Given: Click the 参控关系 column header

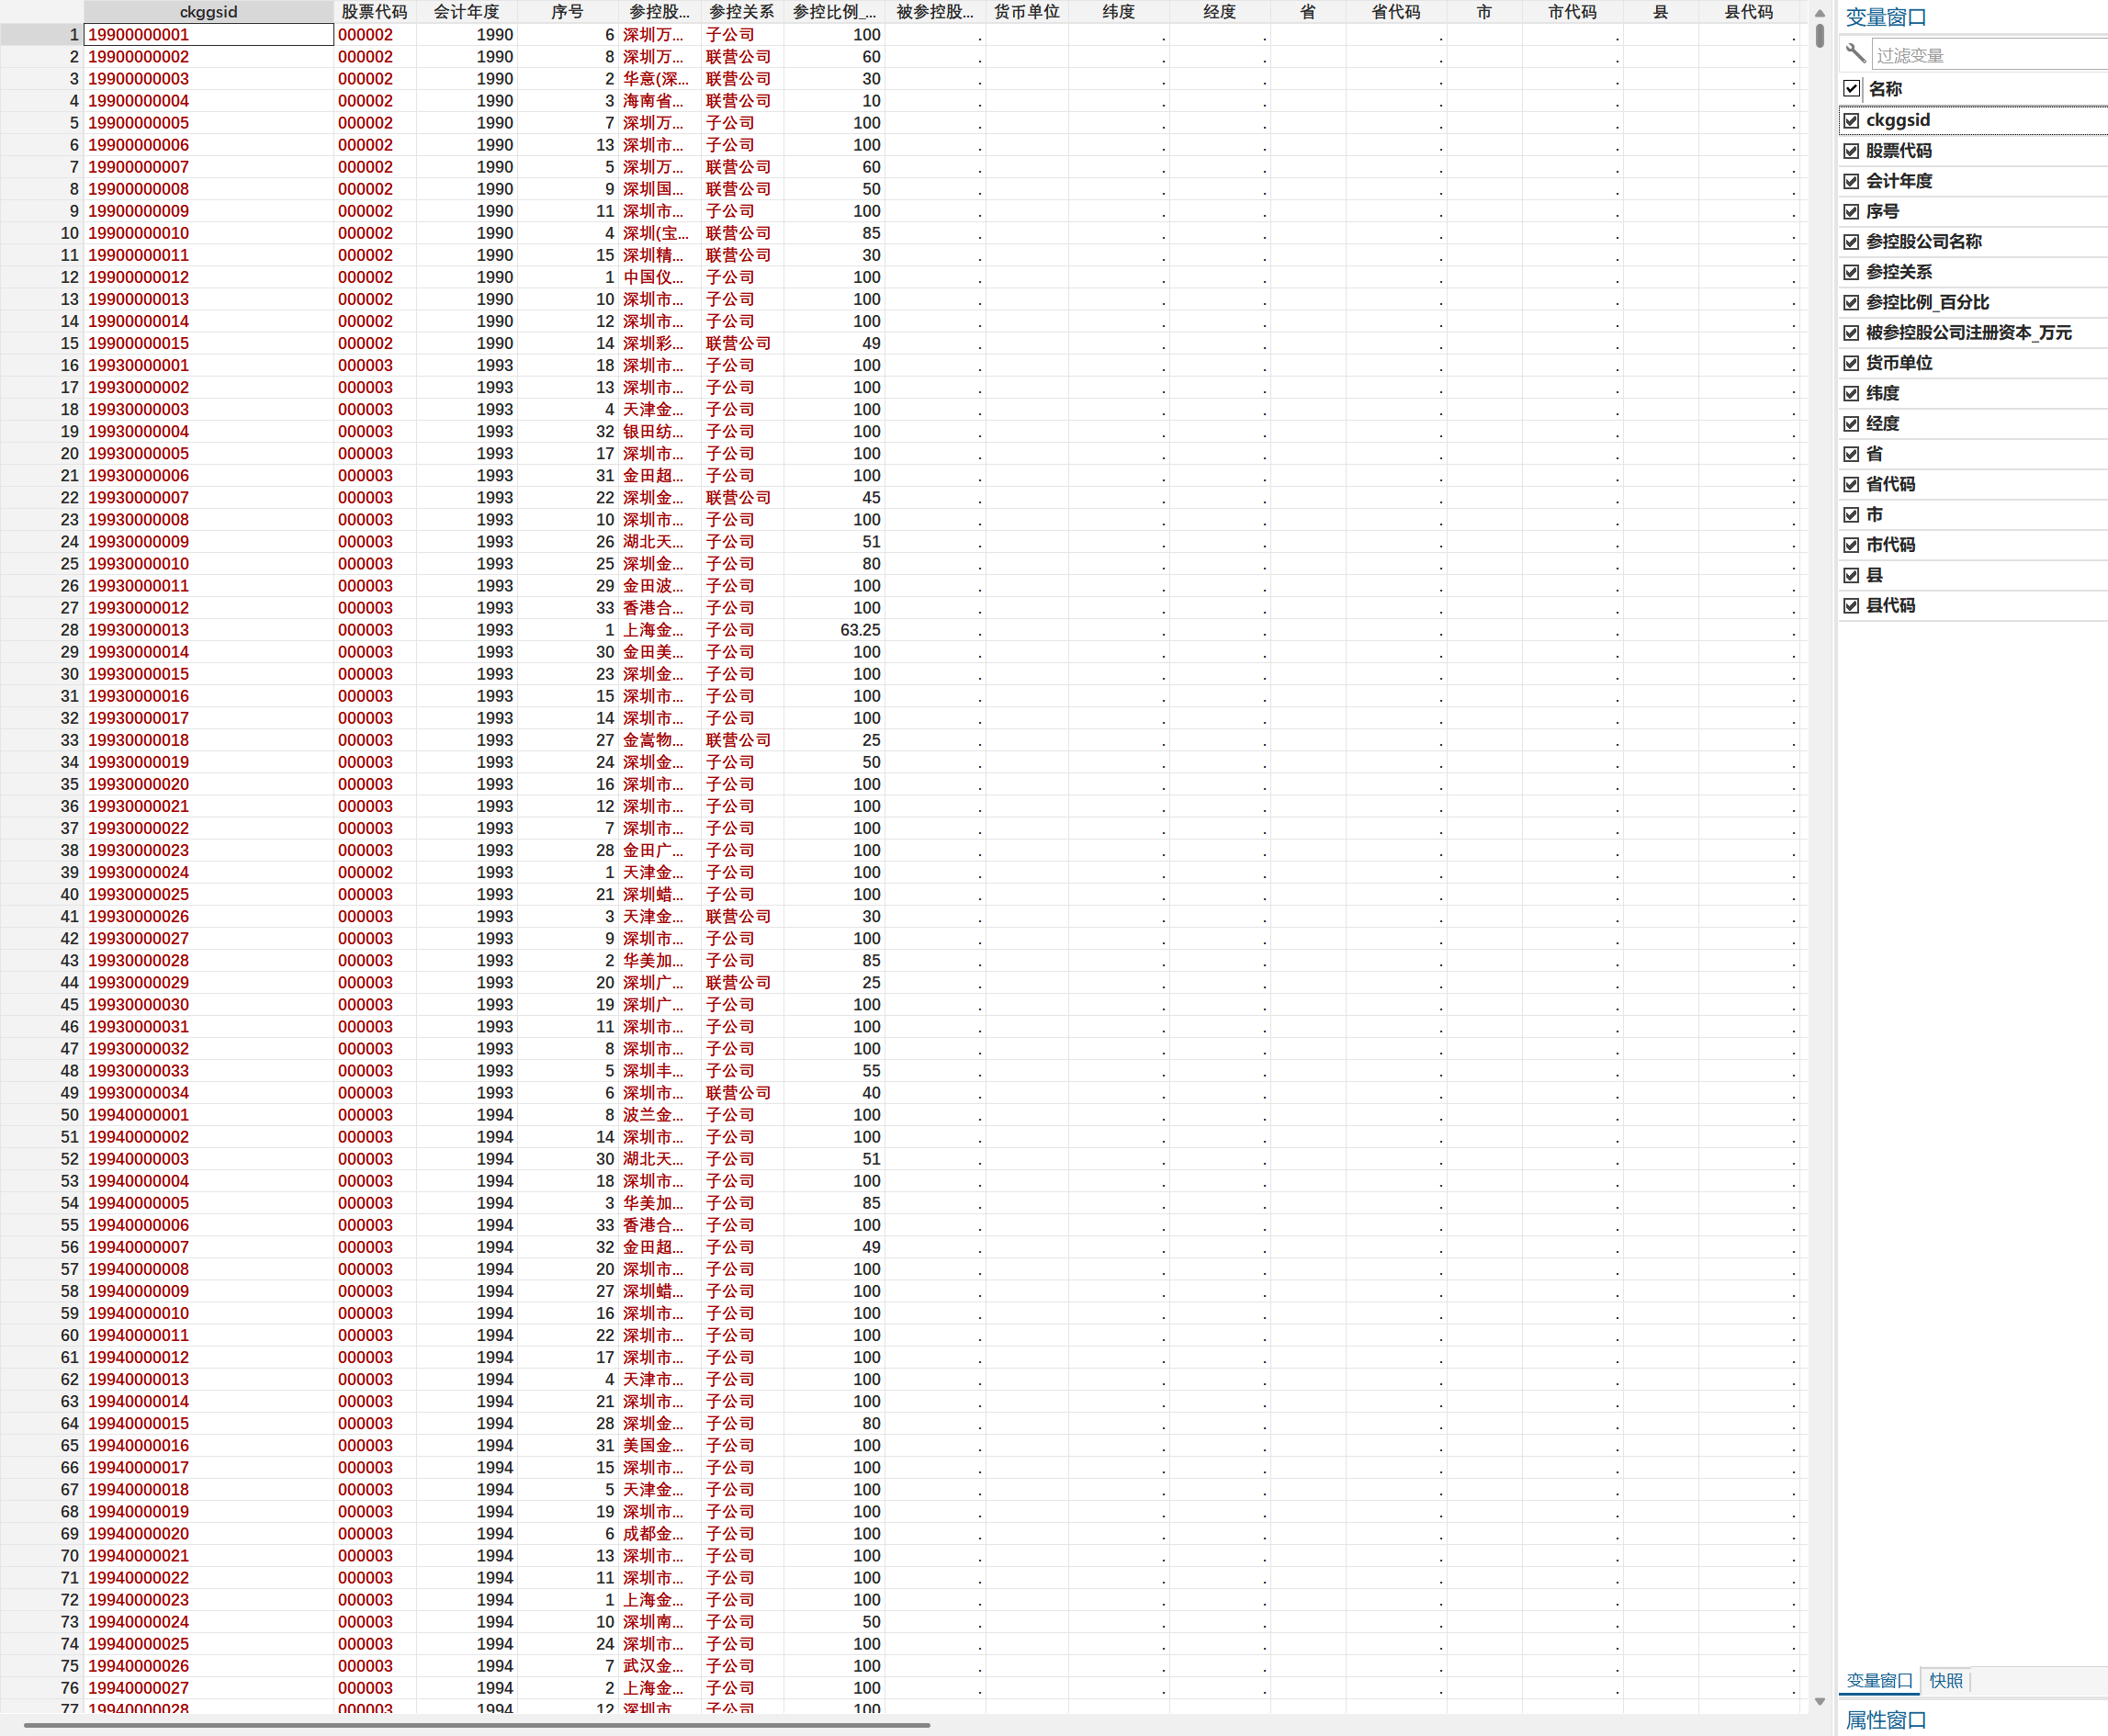Looking at the screenshot, I should 741,12.
